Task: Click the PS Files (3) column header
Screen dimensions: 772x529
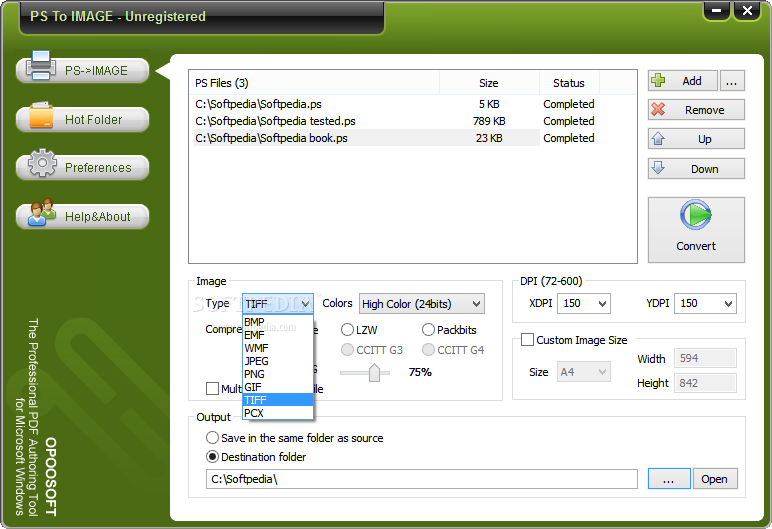Action: click(314, 83)
